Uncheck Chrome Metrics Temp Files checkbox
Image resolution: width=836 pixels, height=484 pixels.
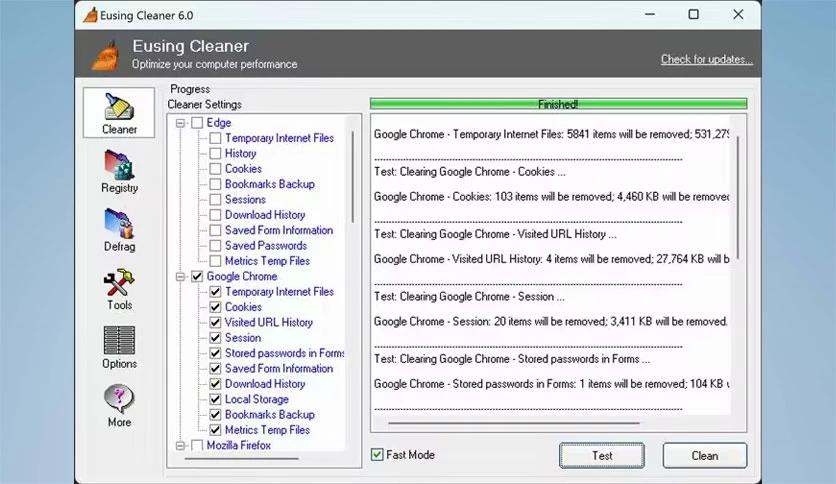tap(215, 430)
